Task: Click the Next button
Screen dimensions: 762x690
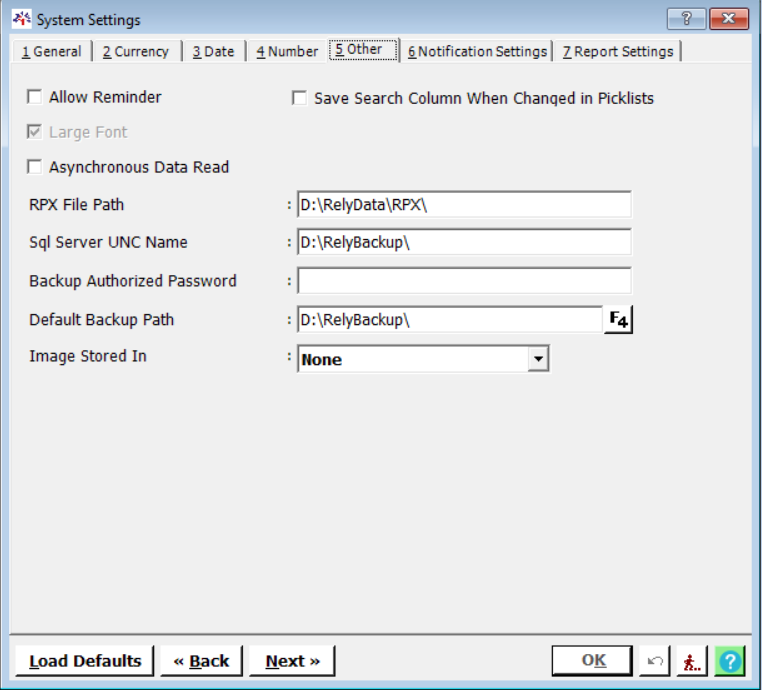Action: [x=292, y=661]
